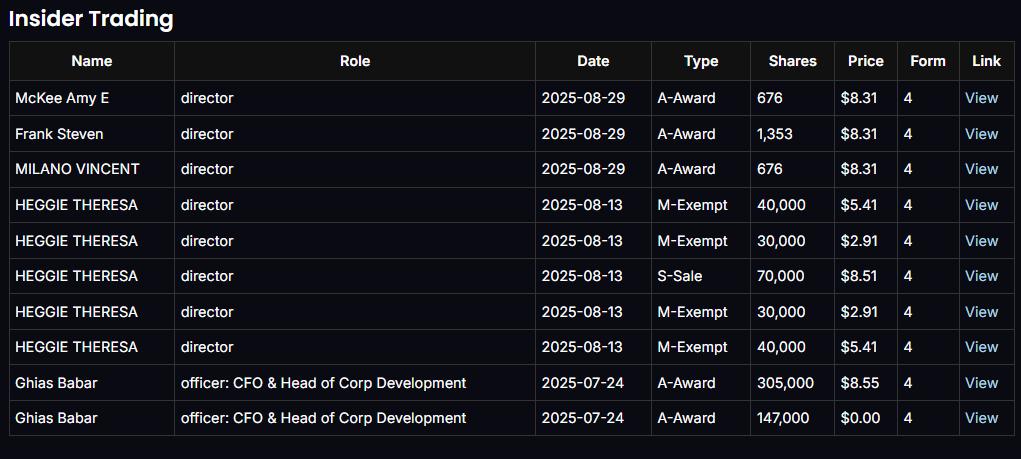
Task: Open the View link for McKee Amy E
Action: tap(981, 98)
